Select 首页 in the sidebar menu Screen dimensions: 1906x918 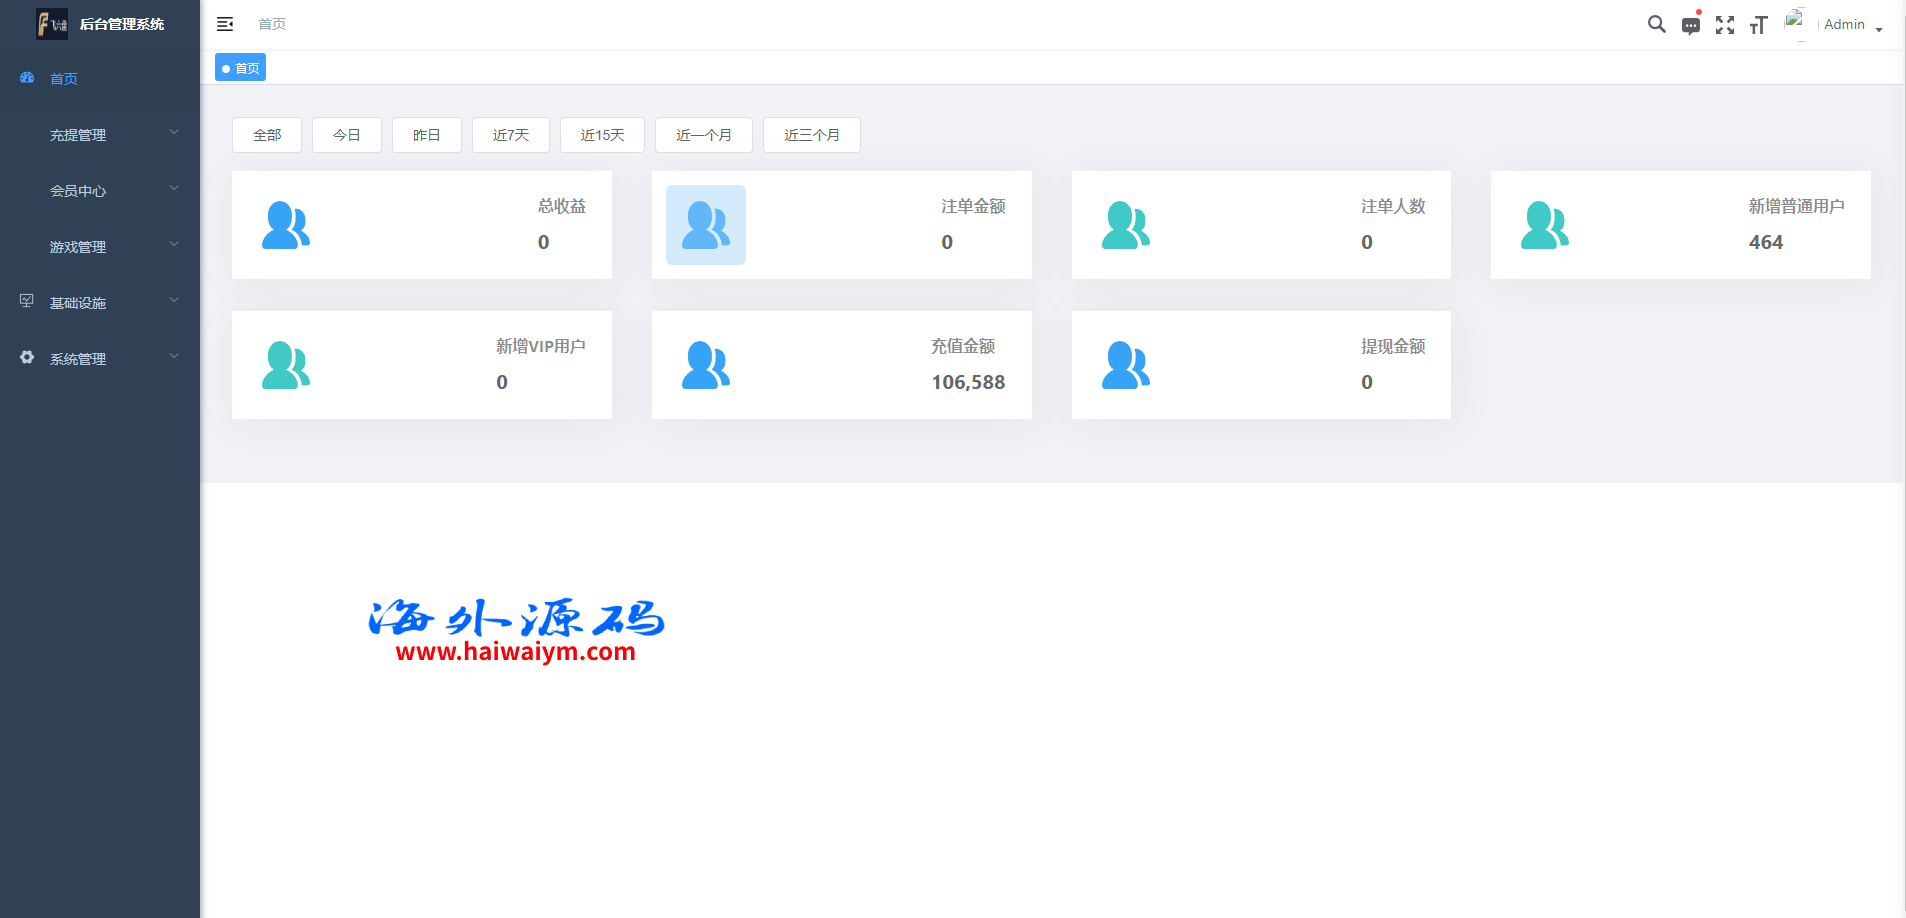(x=64, y=79)
